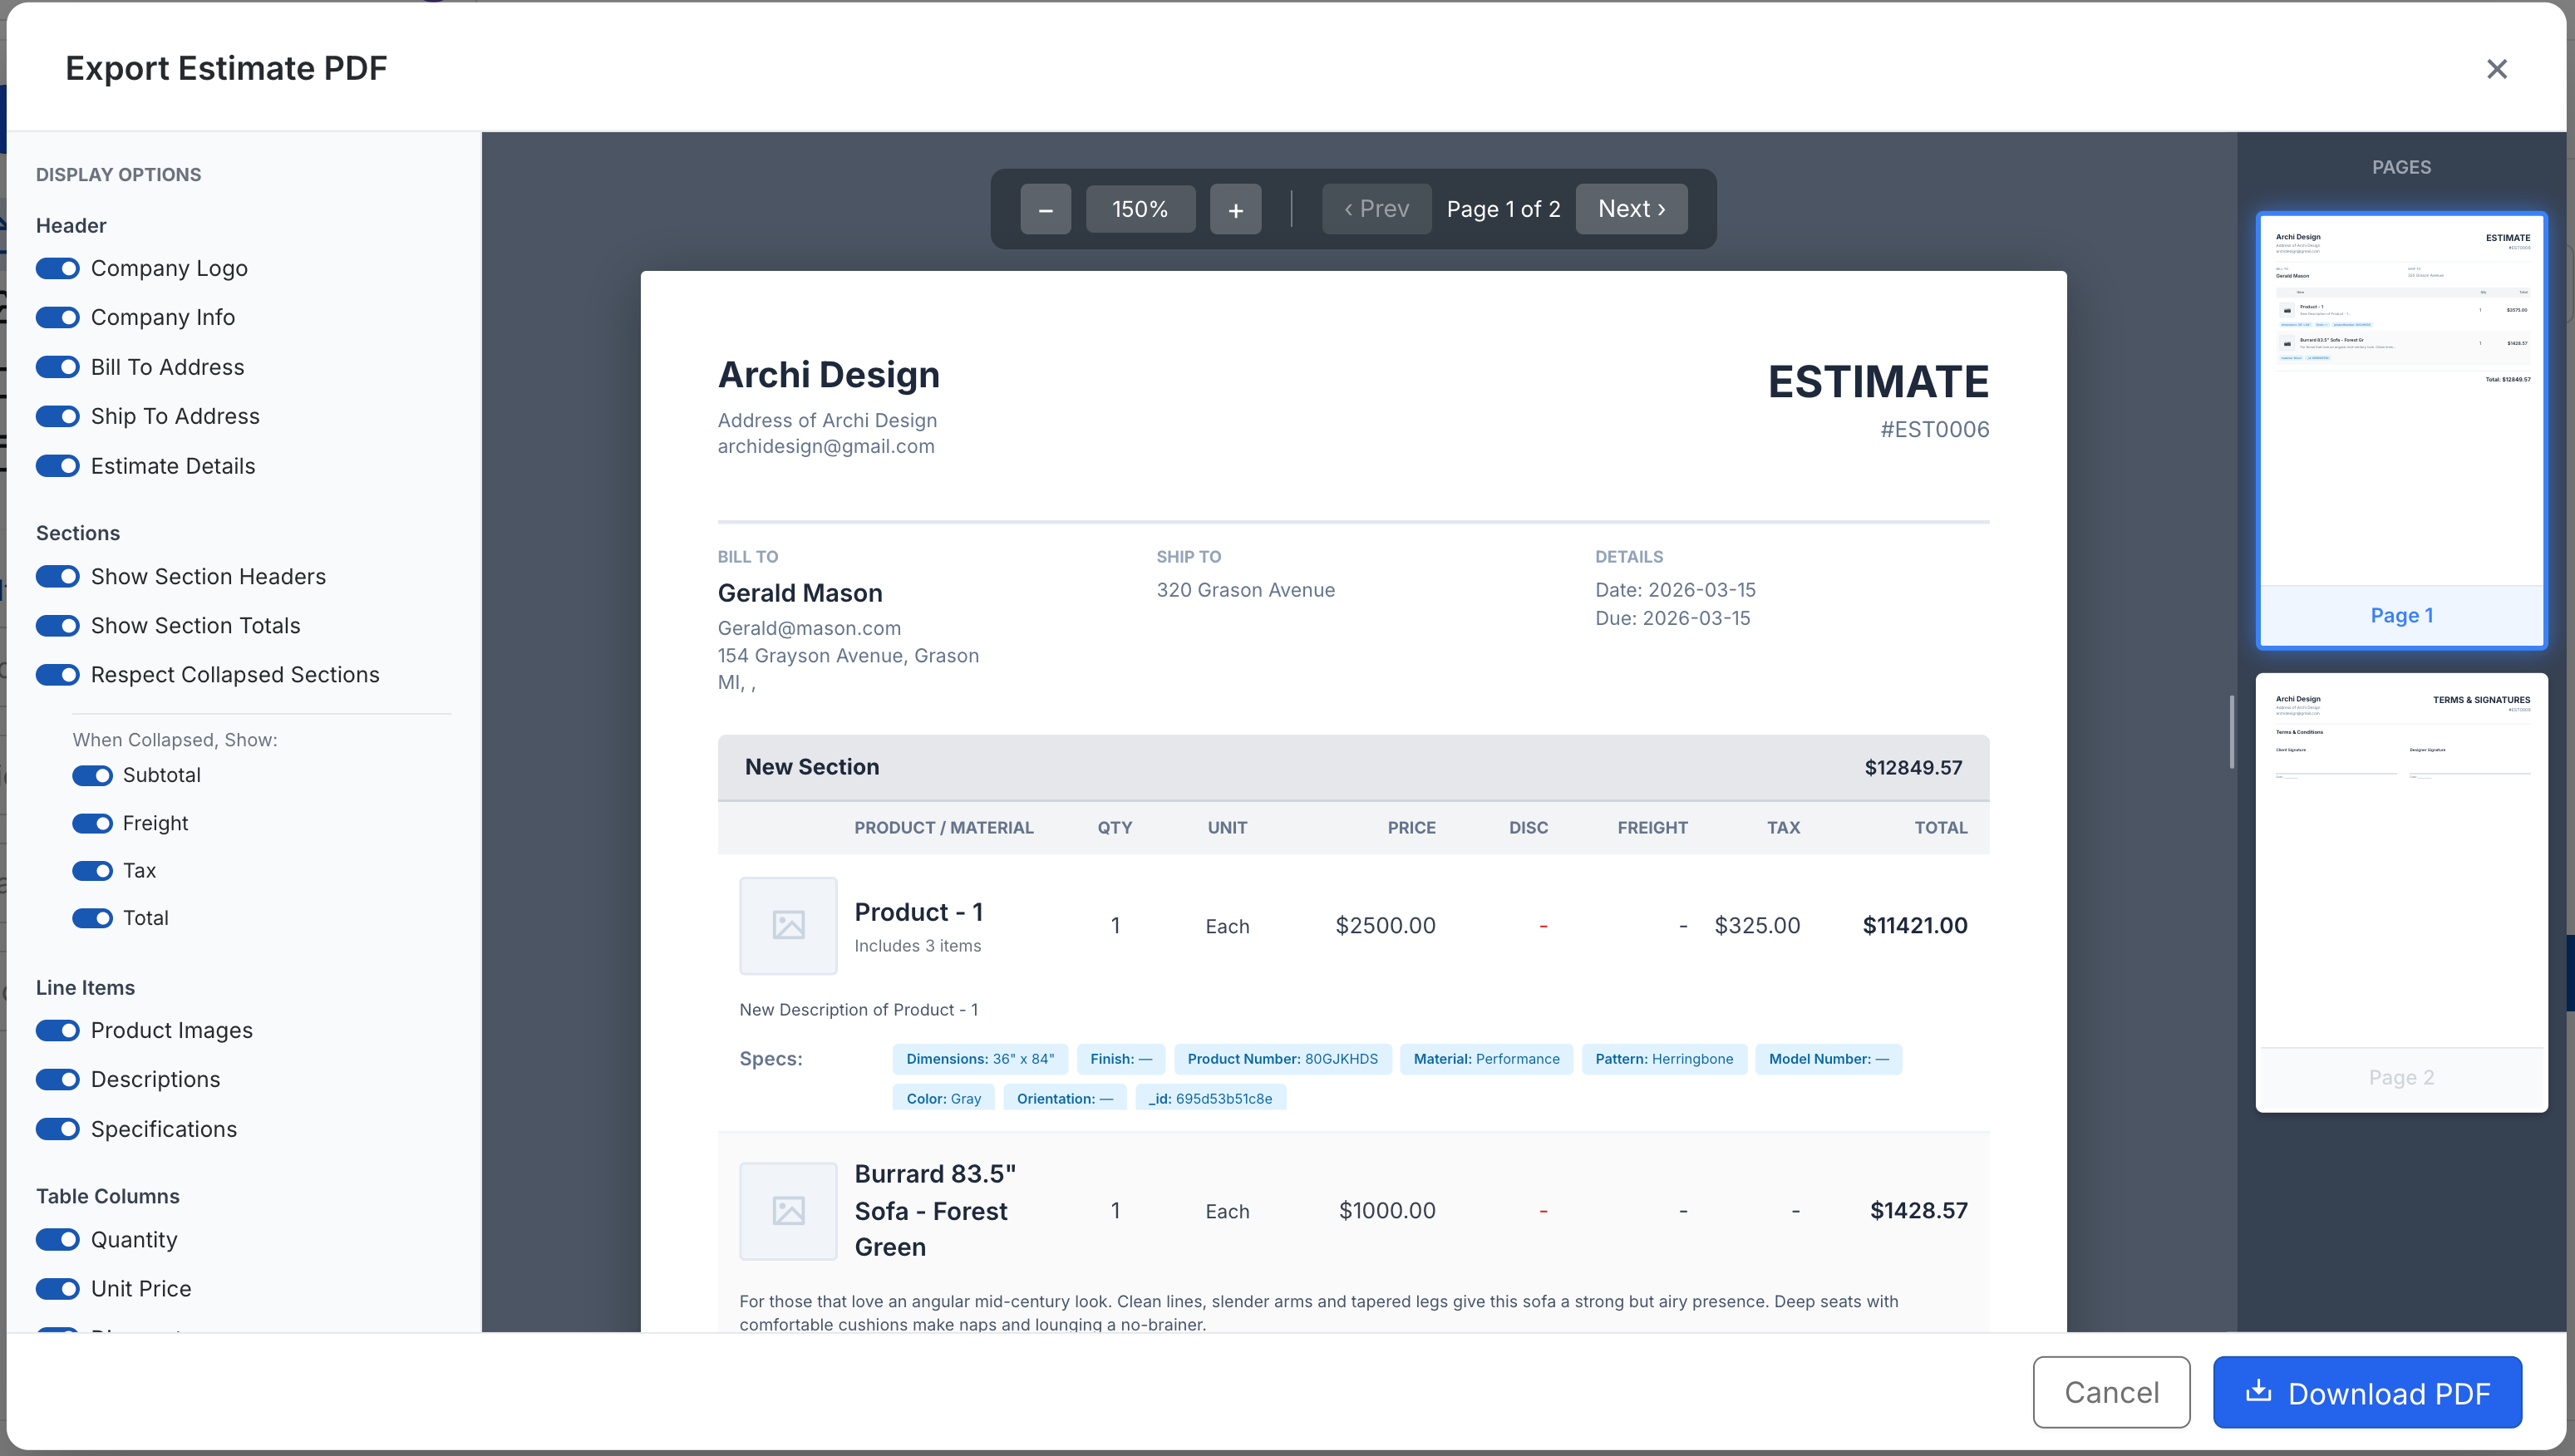Click the Download PDF button

[x=2367, y=1392]
